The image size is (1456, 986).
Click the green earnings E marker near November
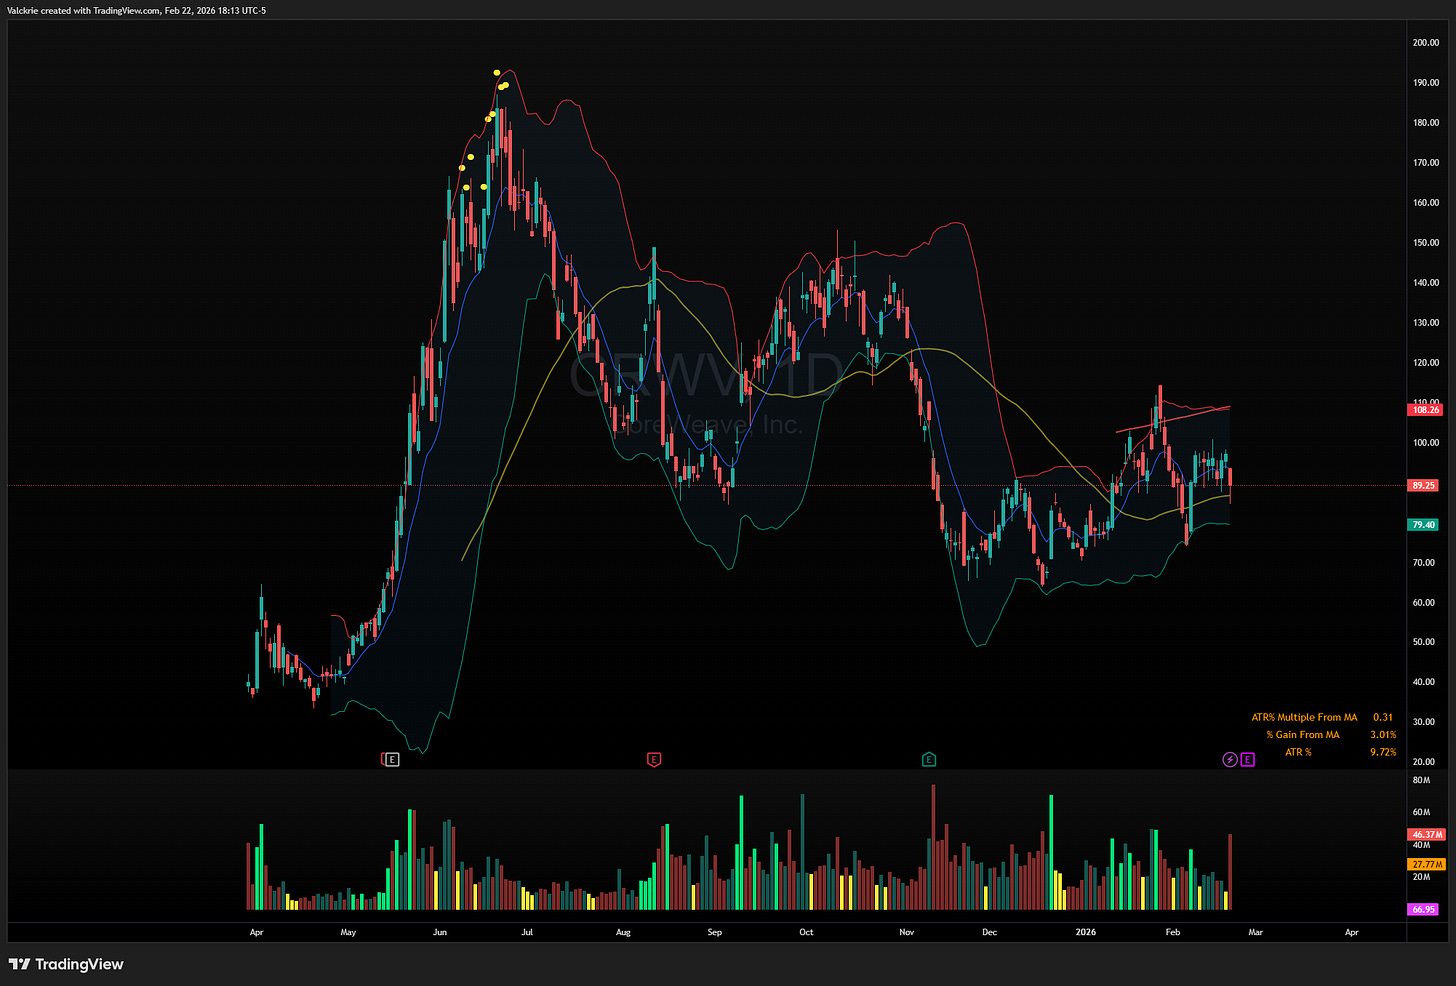pos(929,760)
